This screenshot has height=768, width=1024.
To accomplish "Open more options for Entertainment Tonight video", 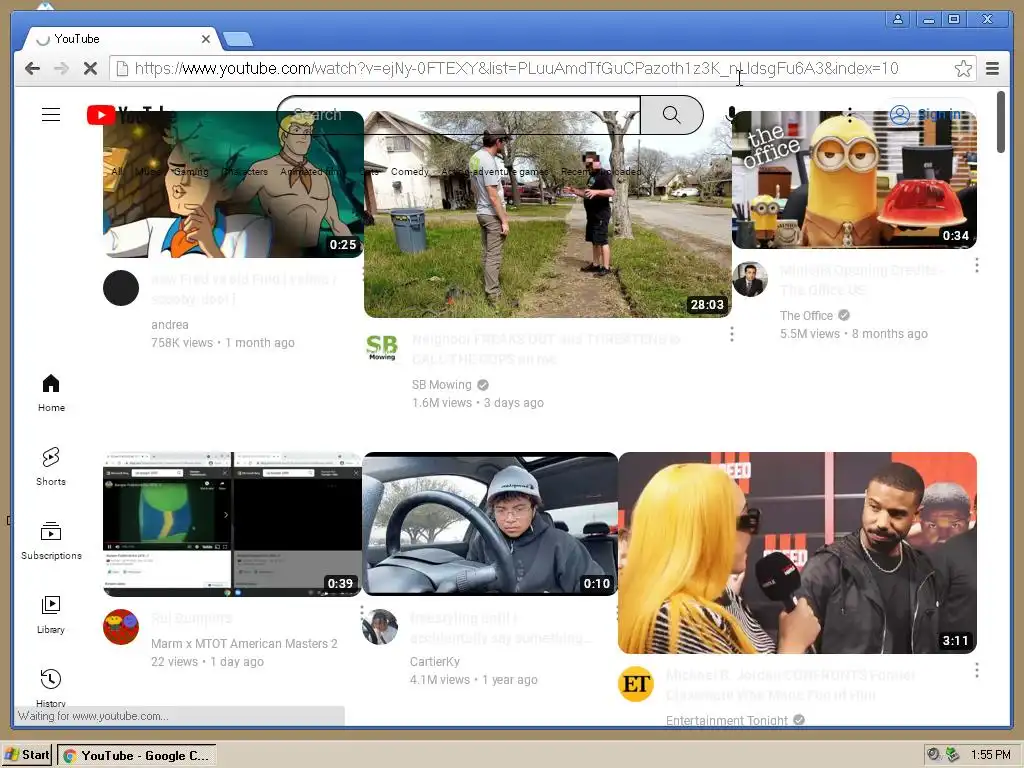I will tap(976, 670).
